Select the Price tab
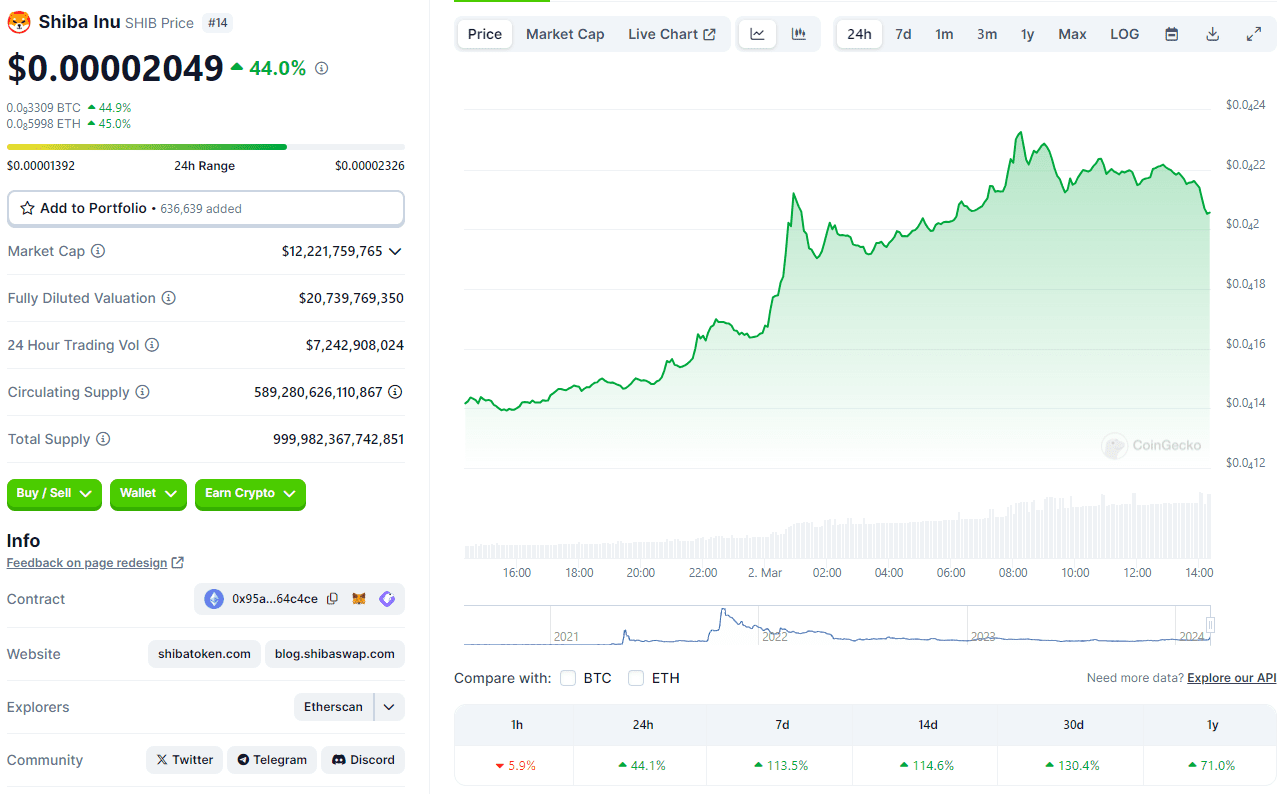Screen dimensions: 1287x794 pos(485,34)
